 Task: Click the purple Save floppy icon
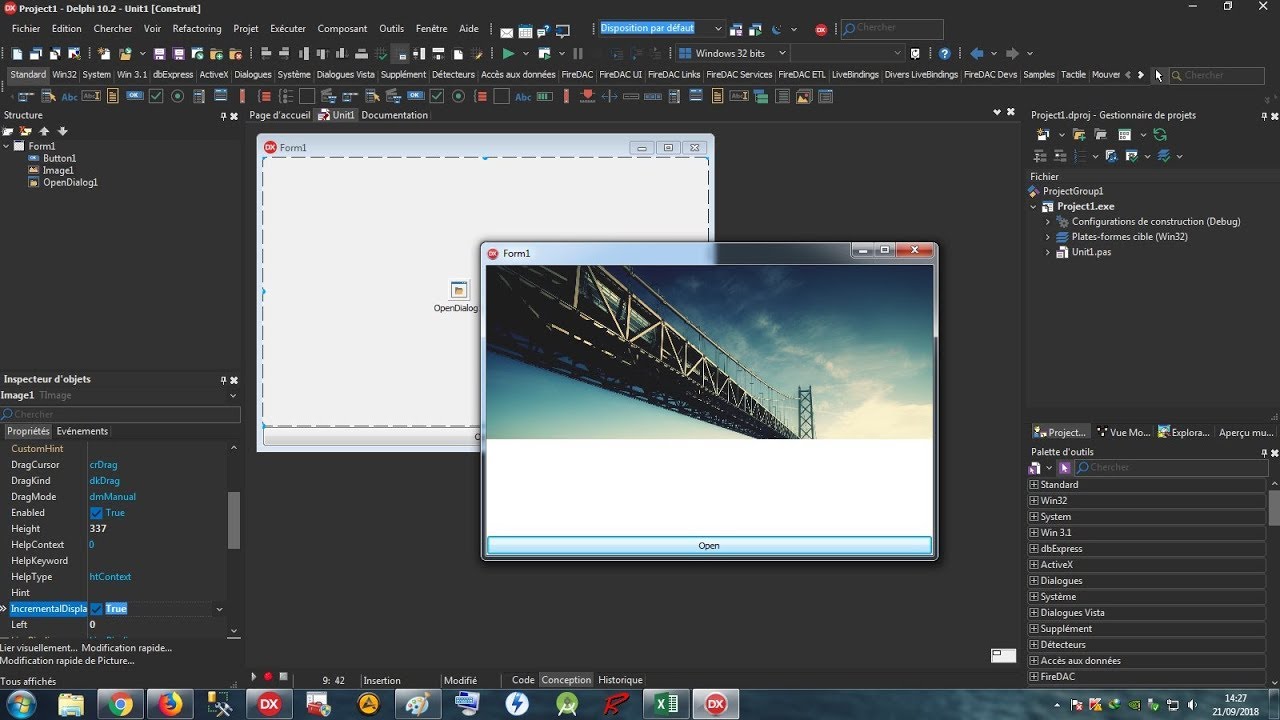pos(160,53)
